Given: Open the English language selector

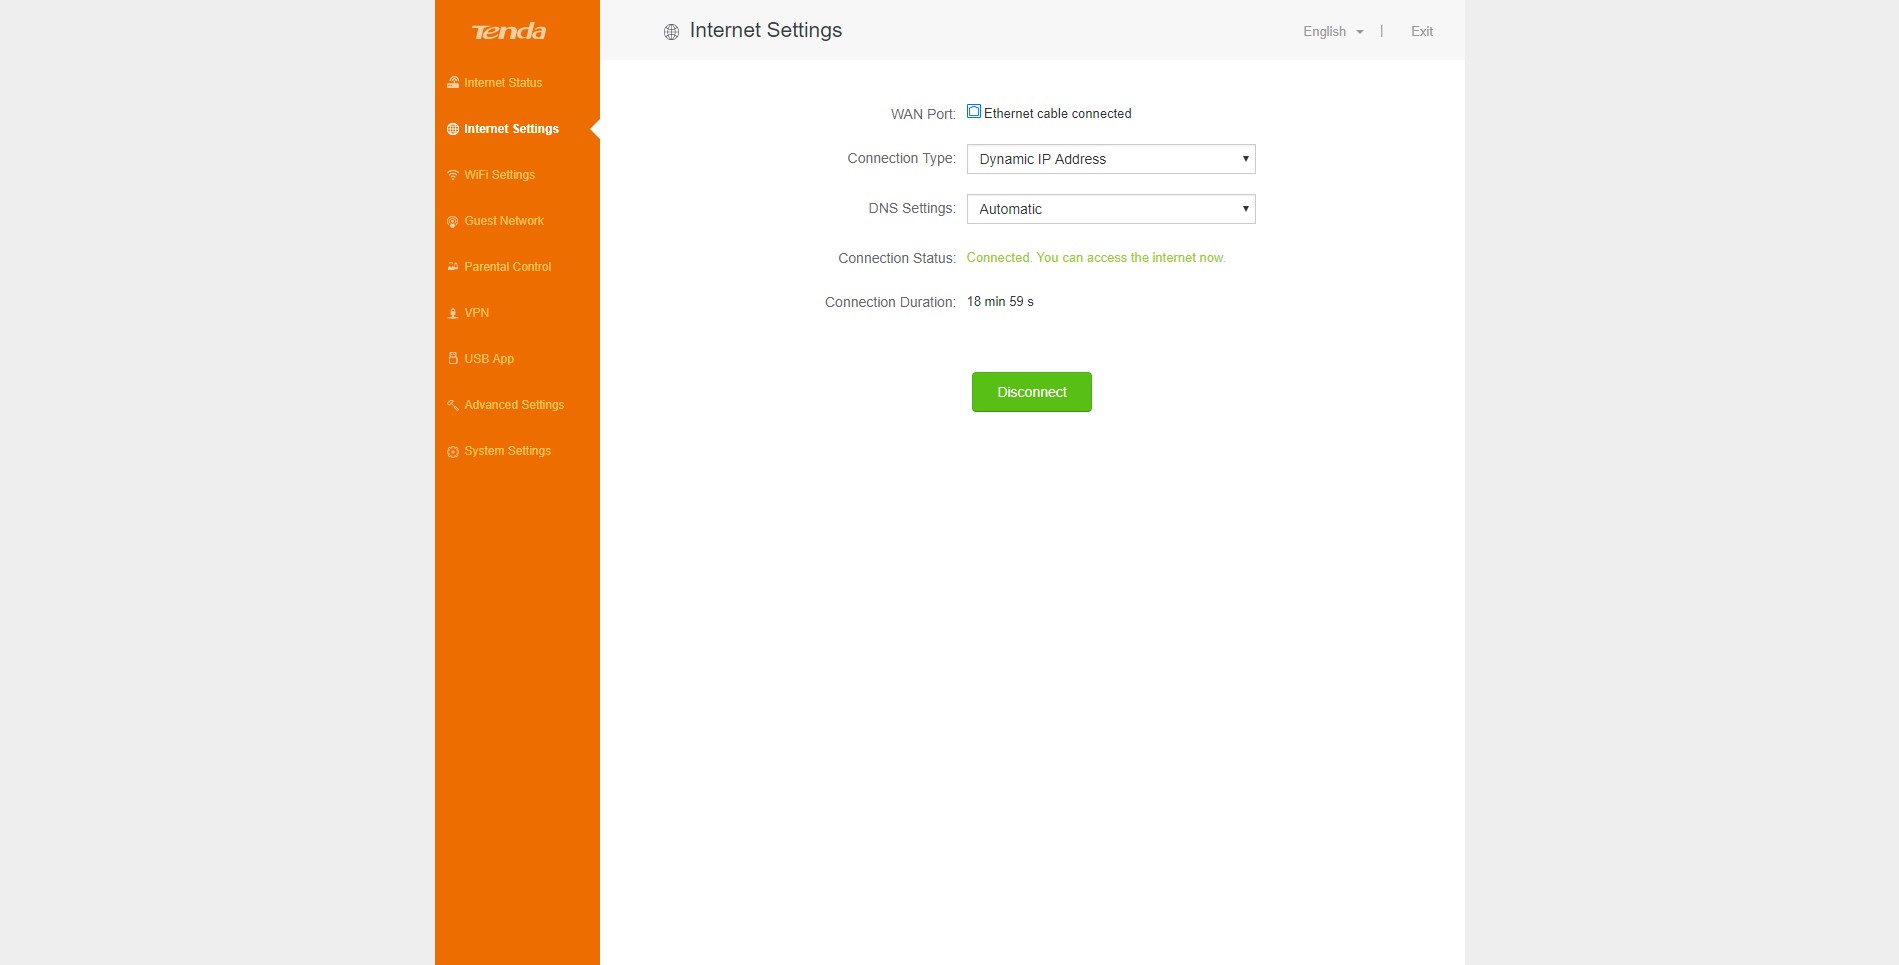Looking at the screenshot, I should (x=1333, y=32).
